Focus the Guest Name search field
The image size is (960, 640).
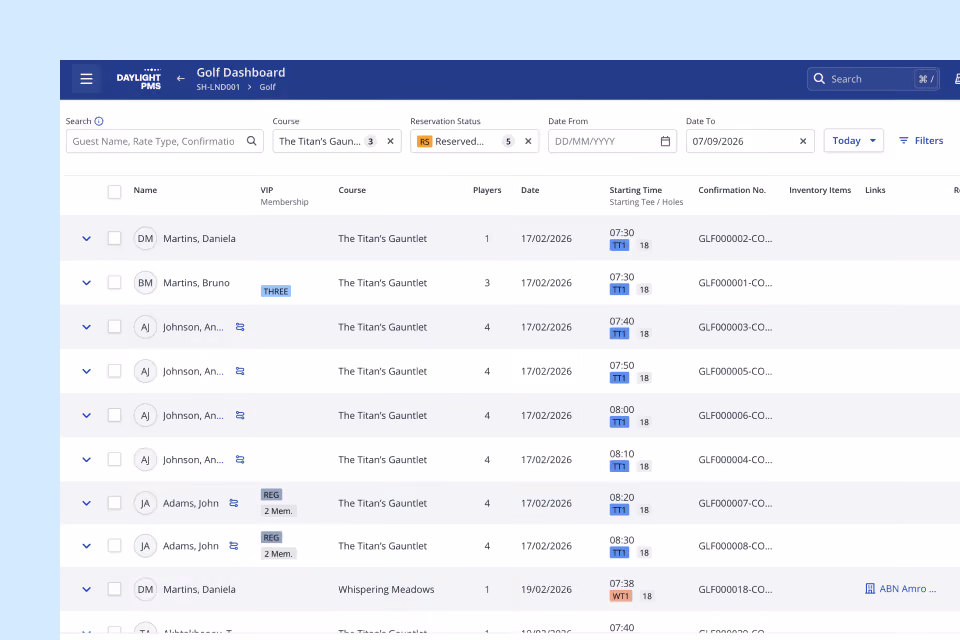[x=165, y=141]
